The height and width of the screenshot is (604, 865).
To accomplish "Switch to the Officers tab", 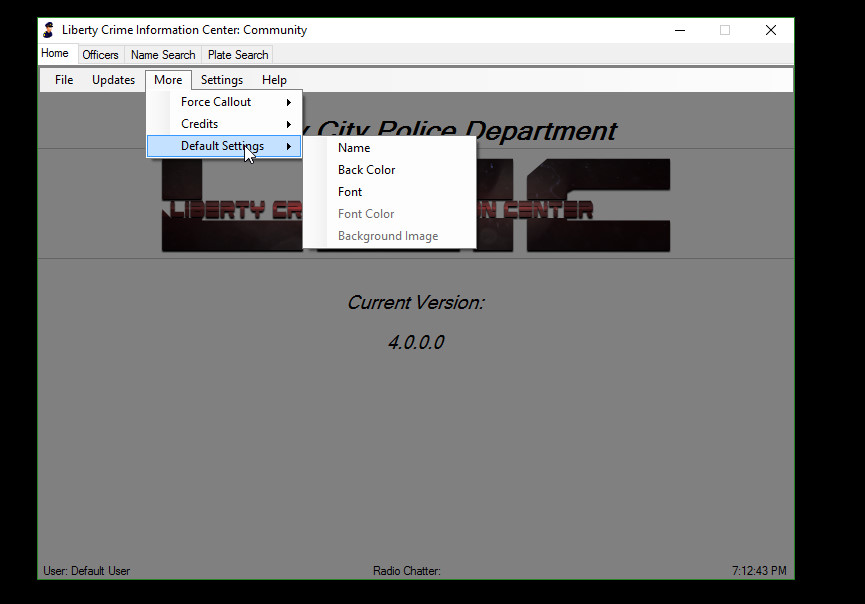I will coord(100,55).
